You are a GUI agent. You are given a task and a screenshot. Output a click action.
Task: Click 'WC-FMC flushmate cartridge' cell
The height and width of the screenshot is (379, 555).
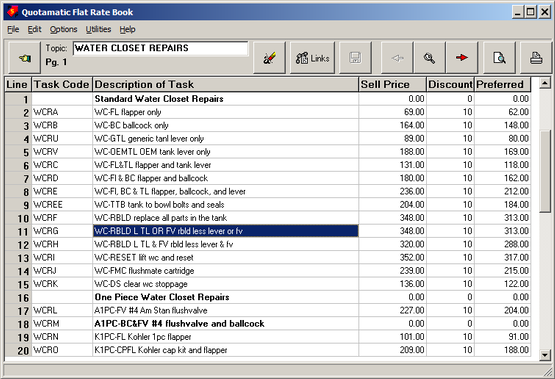click(x=226, y=271)
